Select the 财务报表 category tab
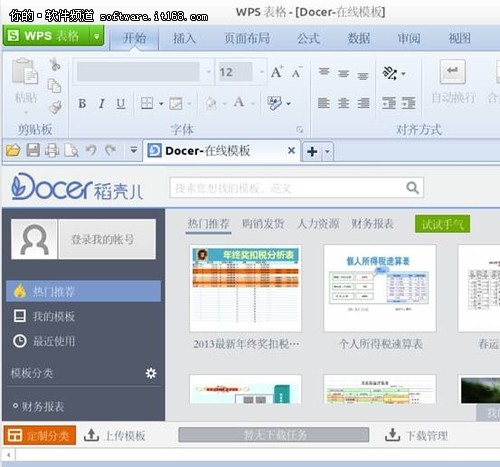 [372, 224]
